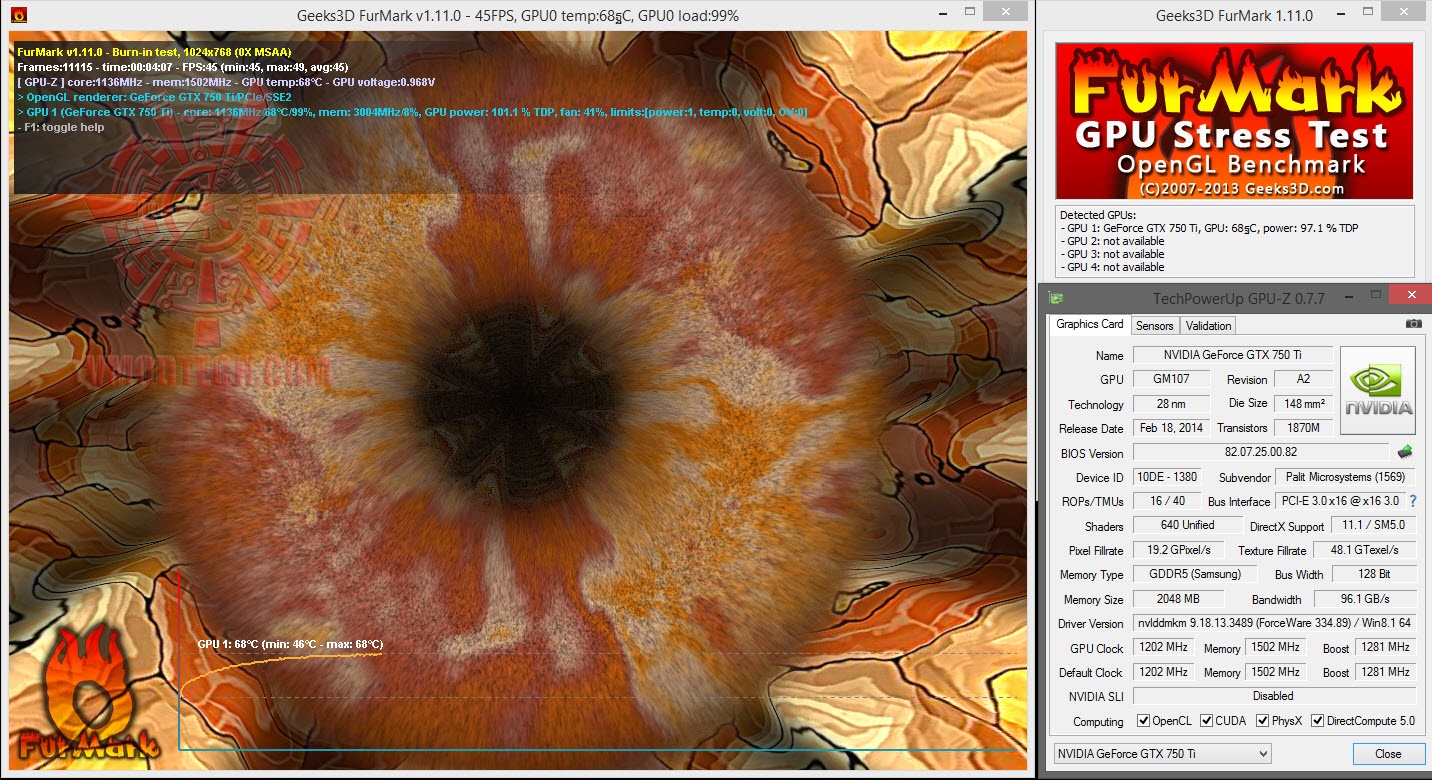Click the Transistors value 1870M
The width and height of the screenshot is (1432, 780).
pyautogui.click(x=1303, y=428)
